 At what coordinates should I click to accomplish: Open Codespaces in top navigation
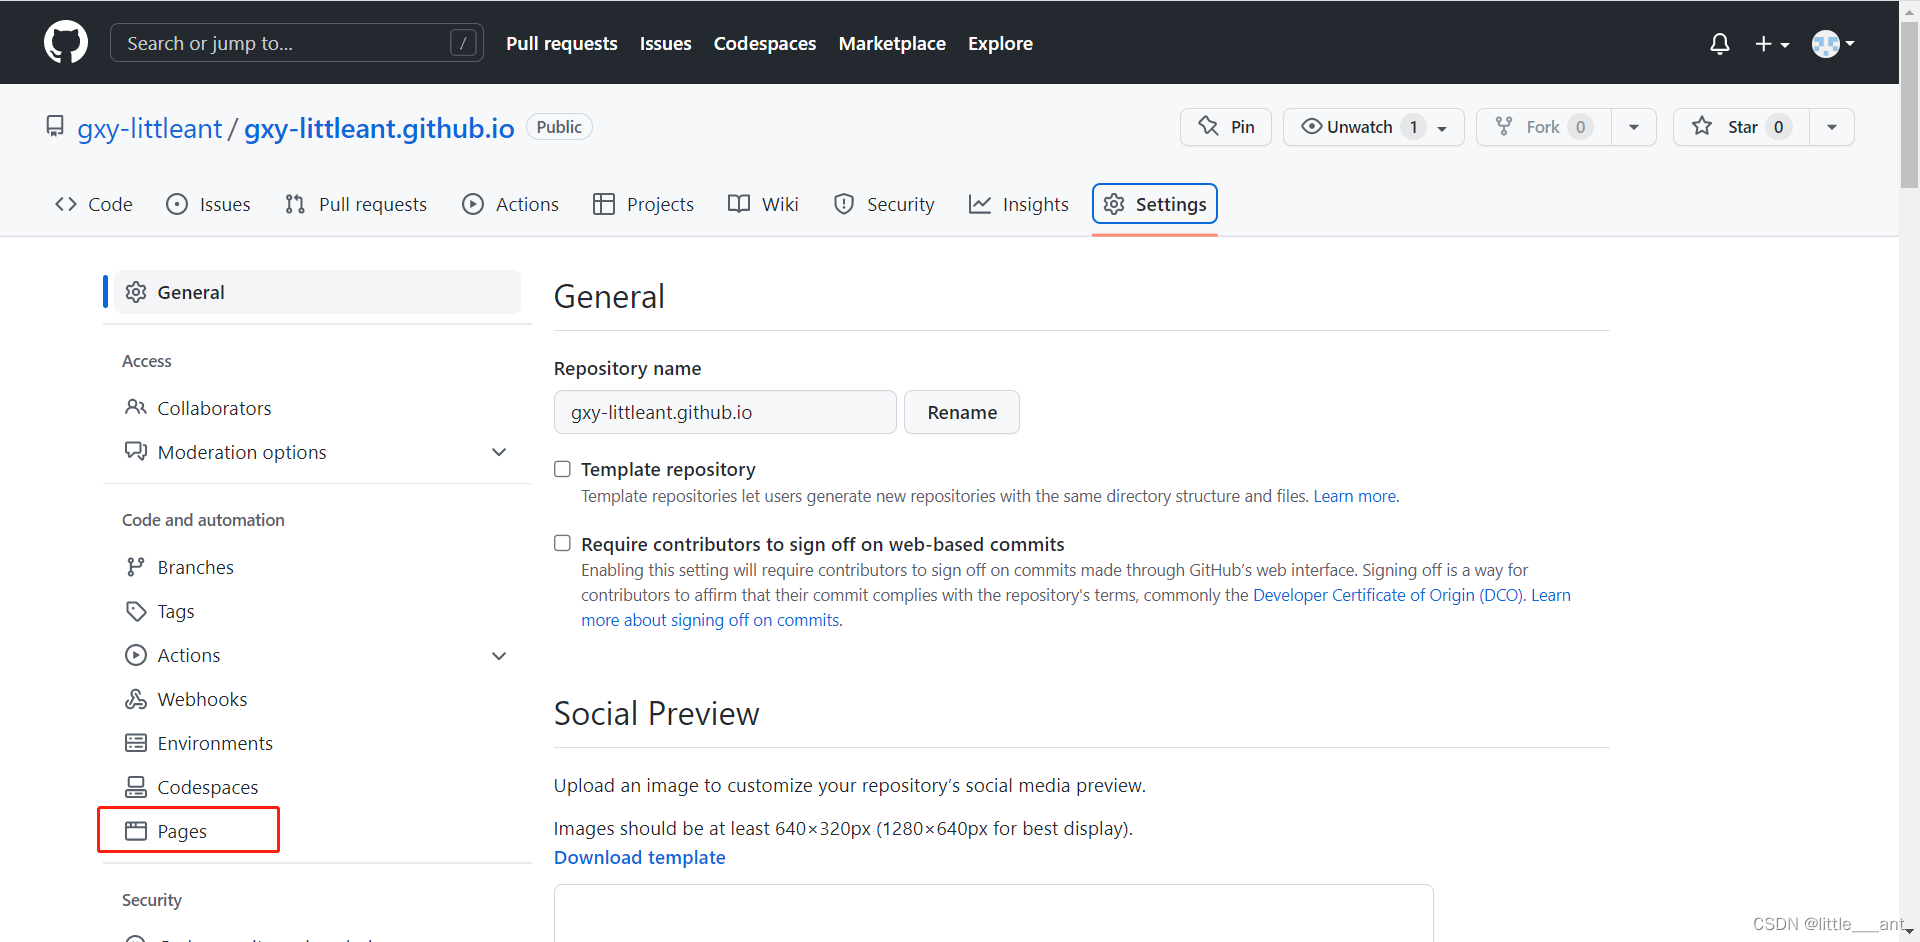765,43
